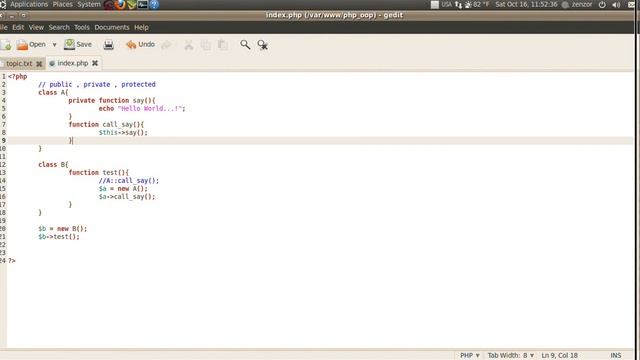Open the Edit menu
Screen dimensions: 640x360
point(18,27)
